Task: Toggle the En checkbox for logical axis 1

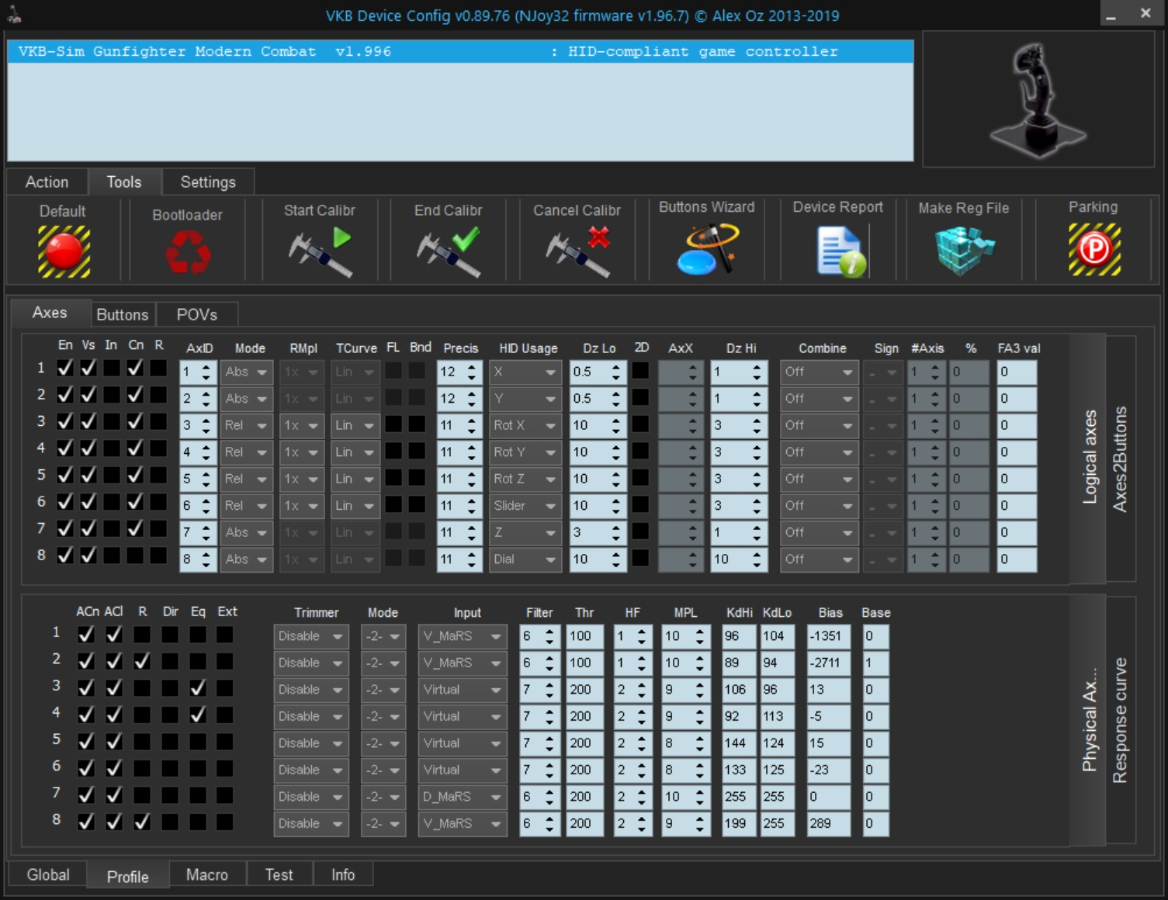Action: (65, 368)
